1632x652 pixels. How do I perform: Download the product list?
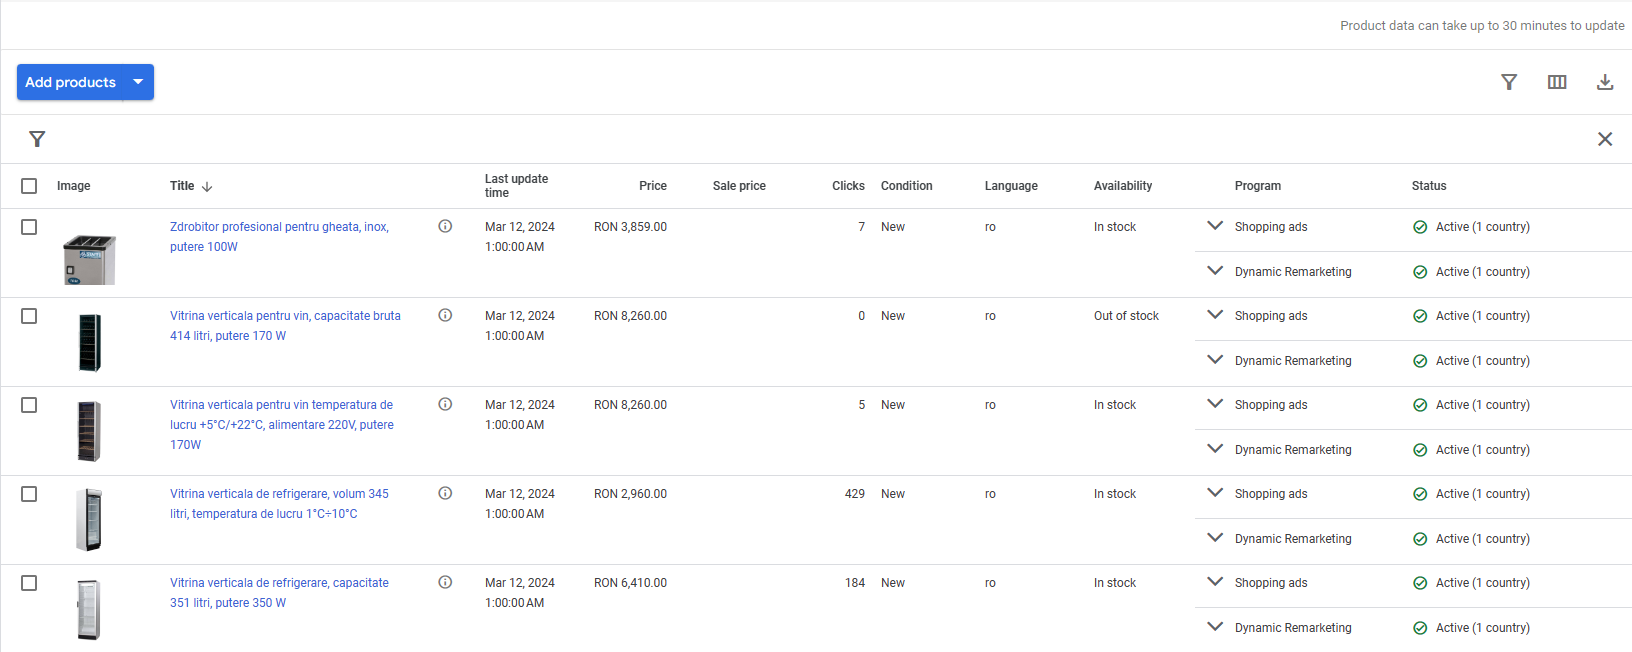[x=1605, y=82]
